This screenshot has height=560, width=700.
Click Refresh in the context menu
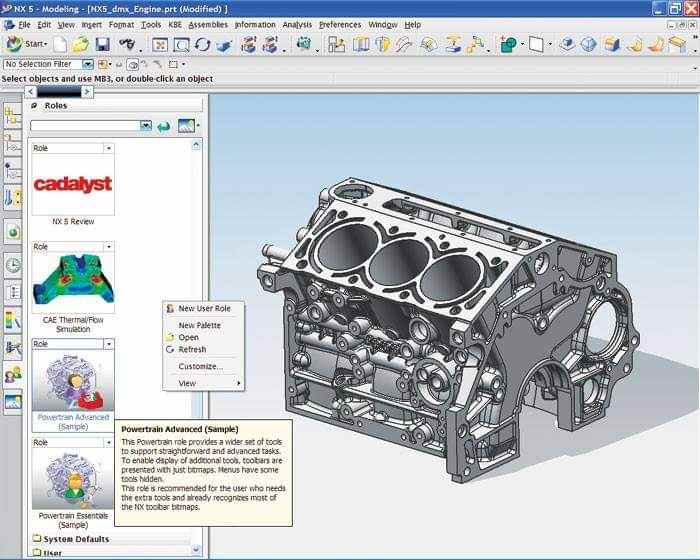(192, 349)
